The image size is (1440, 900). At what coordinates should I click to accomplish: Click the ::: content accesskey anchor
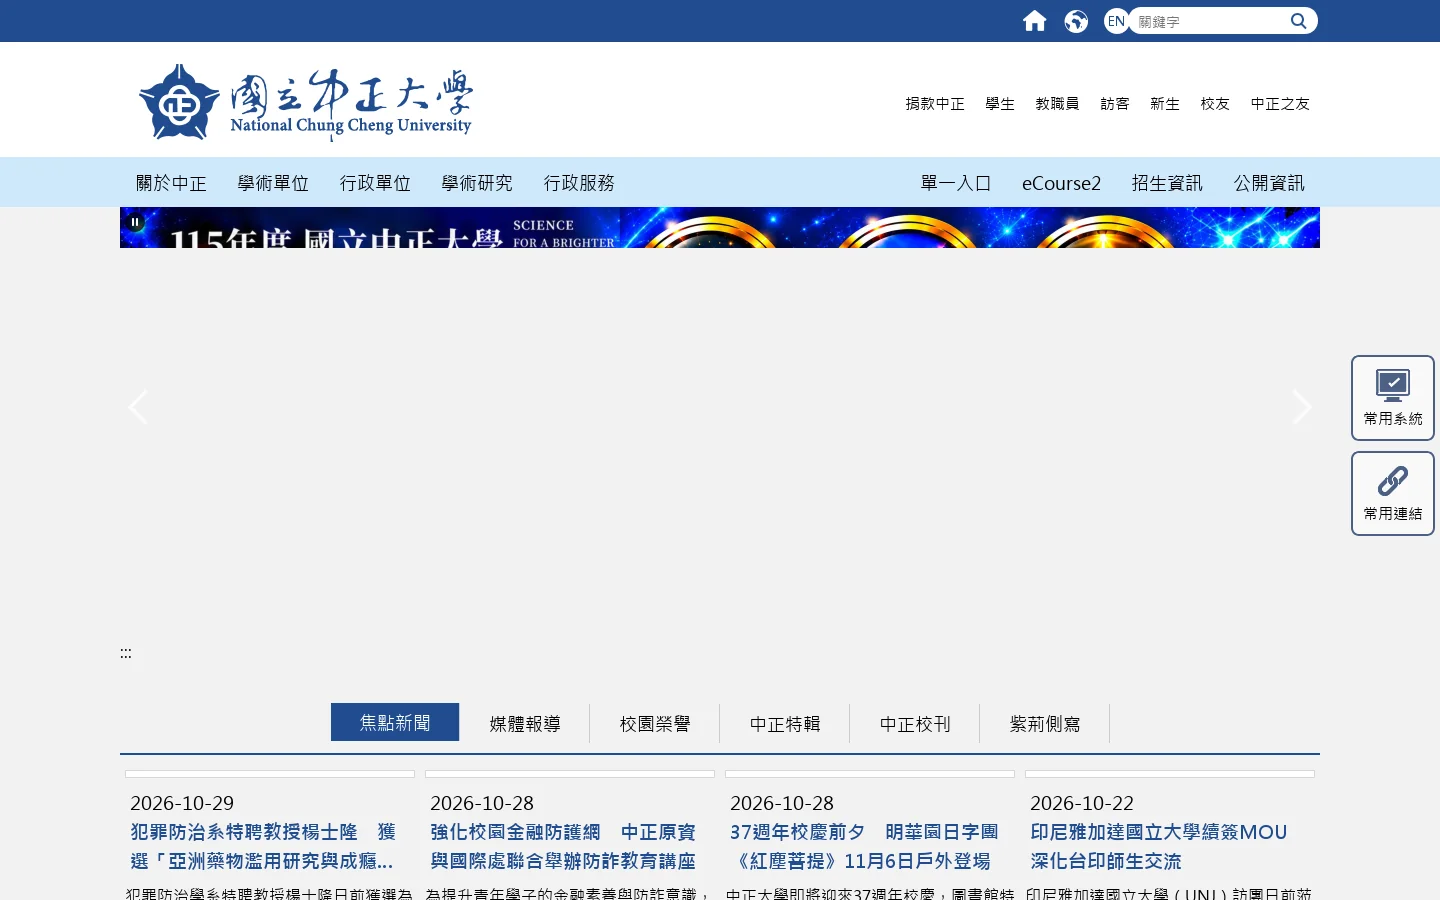pos(126,653)
